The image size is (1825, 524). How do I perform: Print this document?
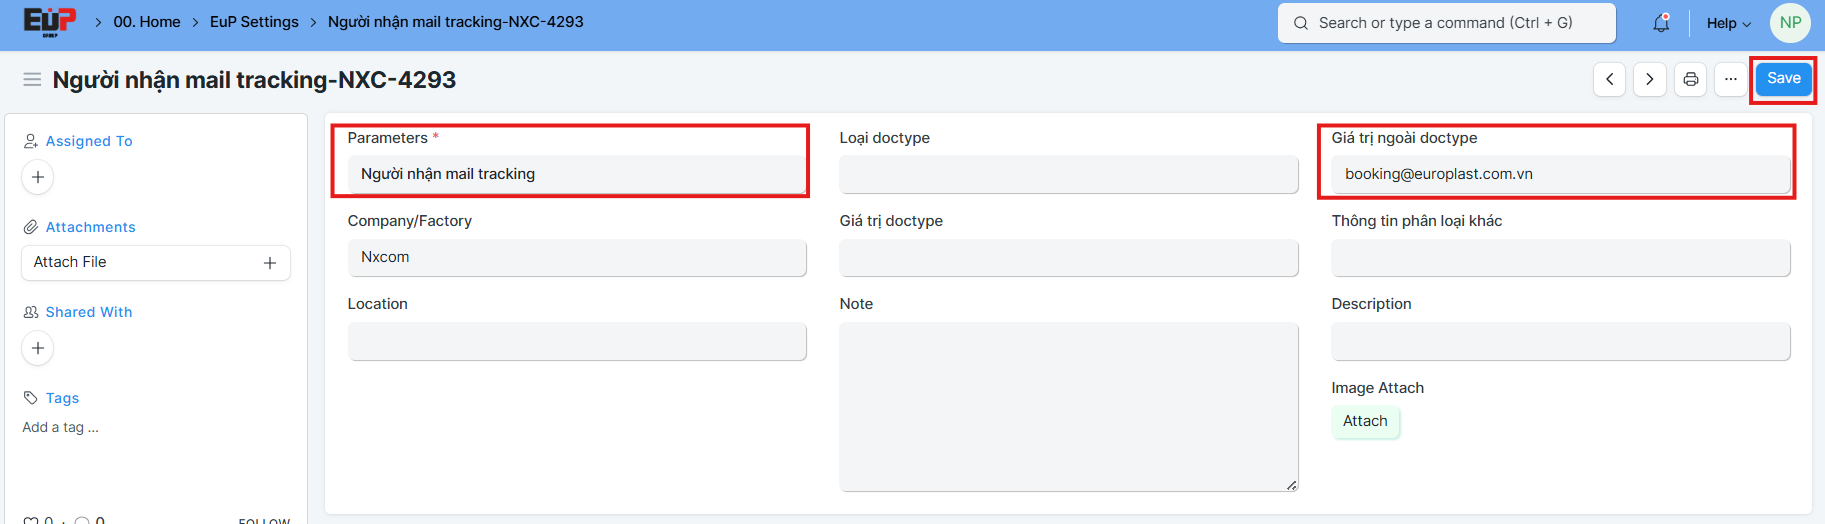[1690, 79]
